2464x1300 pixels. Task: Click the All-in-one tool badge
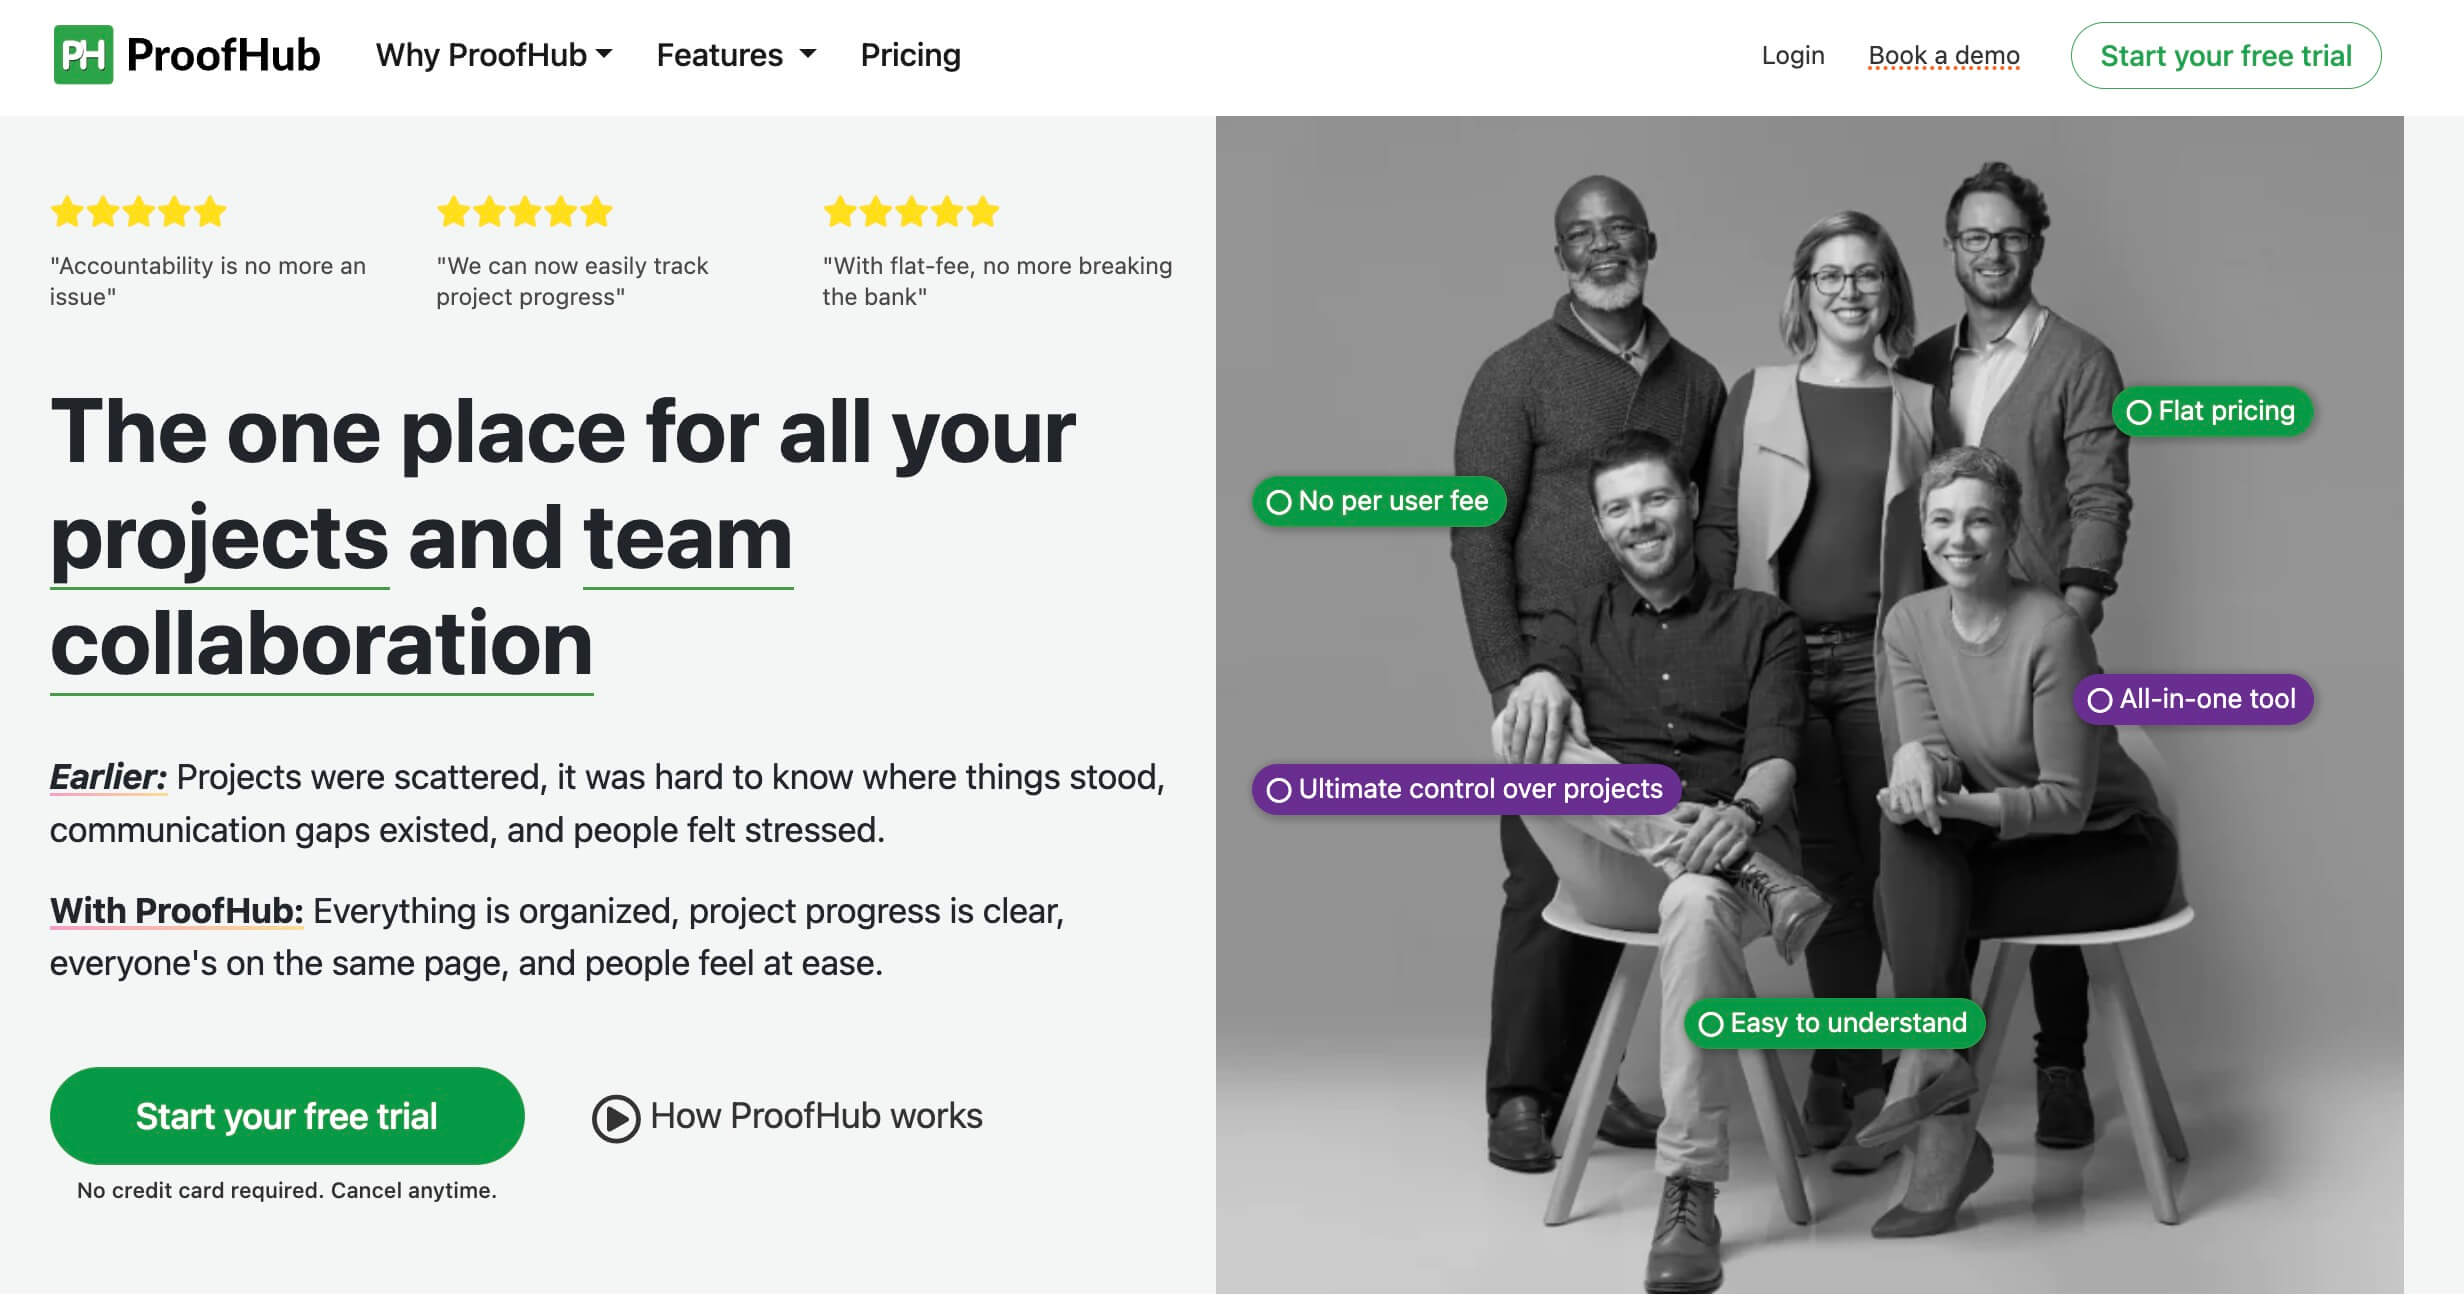(2193, 699)
